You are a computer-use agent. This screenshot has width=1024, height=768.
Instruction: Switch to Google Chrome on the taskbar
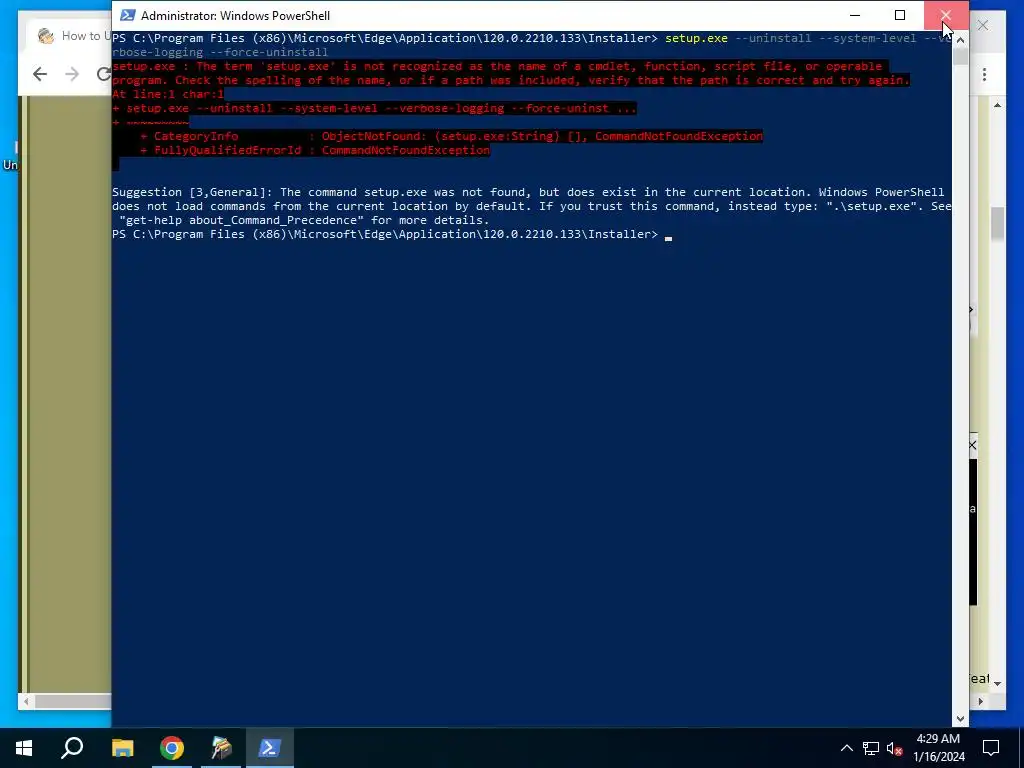click(172, 748)
